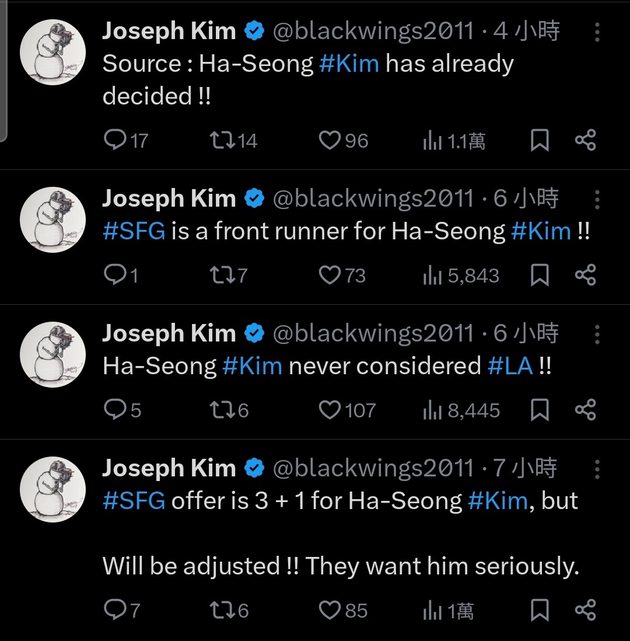This screenshot has height=641, width=630.
Task: Bookmark the '3 + 1 offer' tweet
Action: point(539,609)
